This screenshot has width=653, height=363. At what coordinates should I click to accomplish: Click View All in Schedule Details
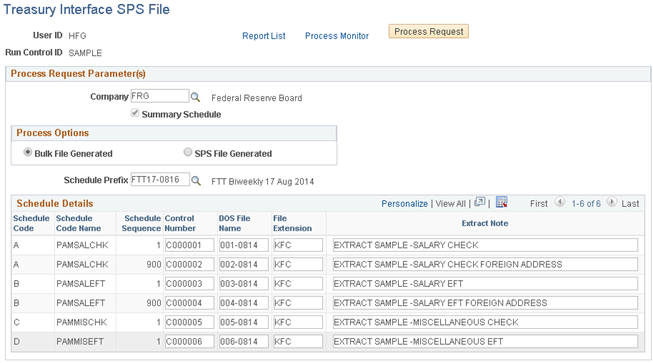pos(450,204)
